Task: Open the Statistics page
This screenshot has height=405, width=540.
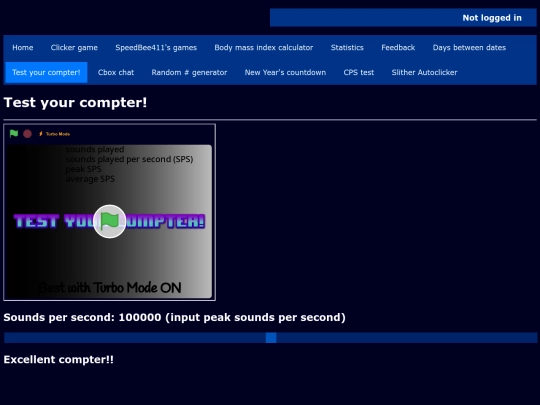Action: click(347, 48)
